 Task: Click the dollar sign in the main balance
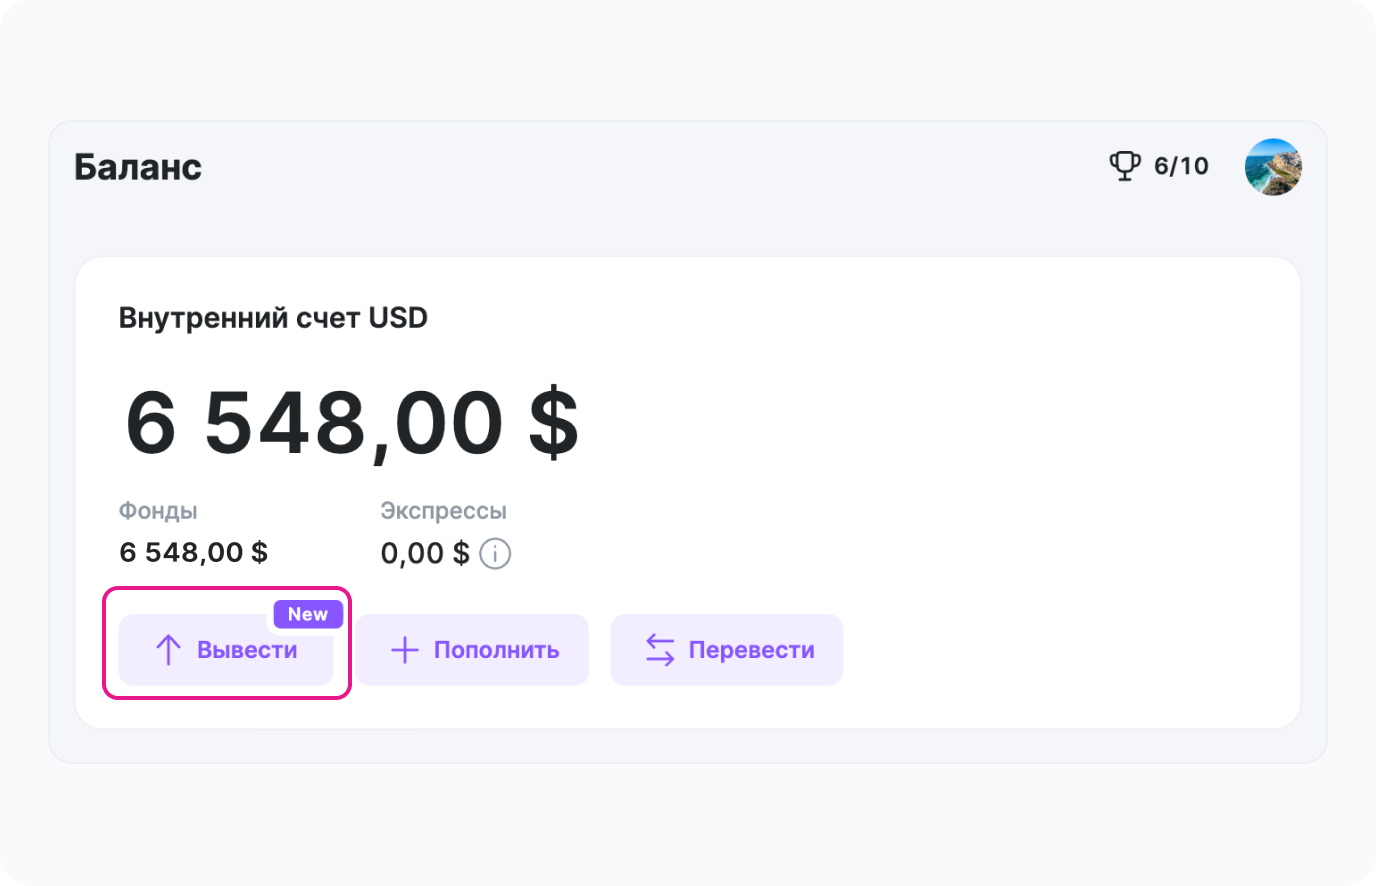553,423
